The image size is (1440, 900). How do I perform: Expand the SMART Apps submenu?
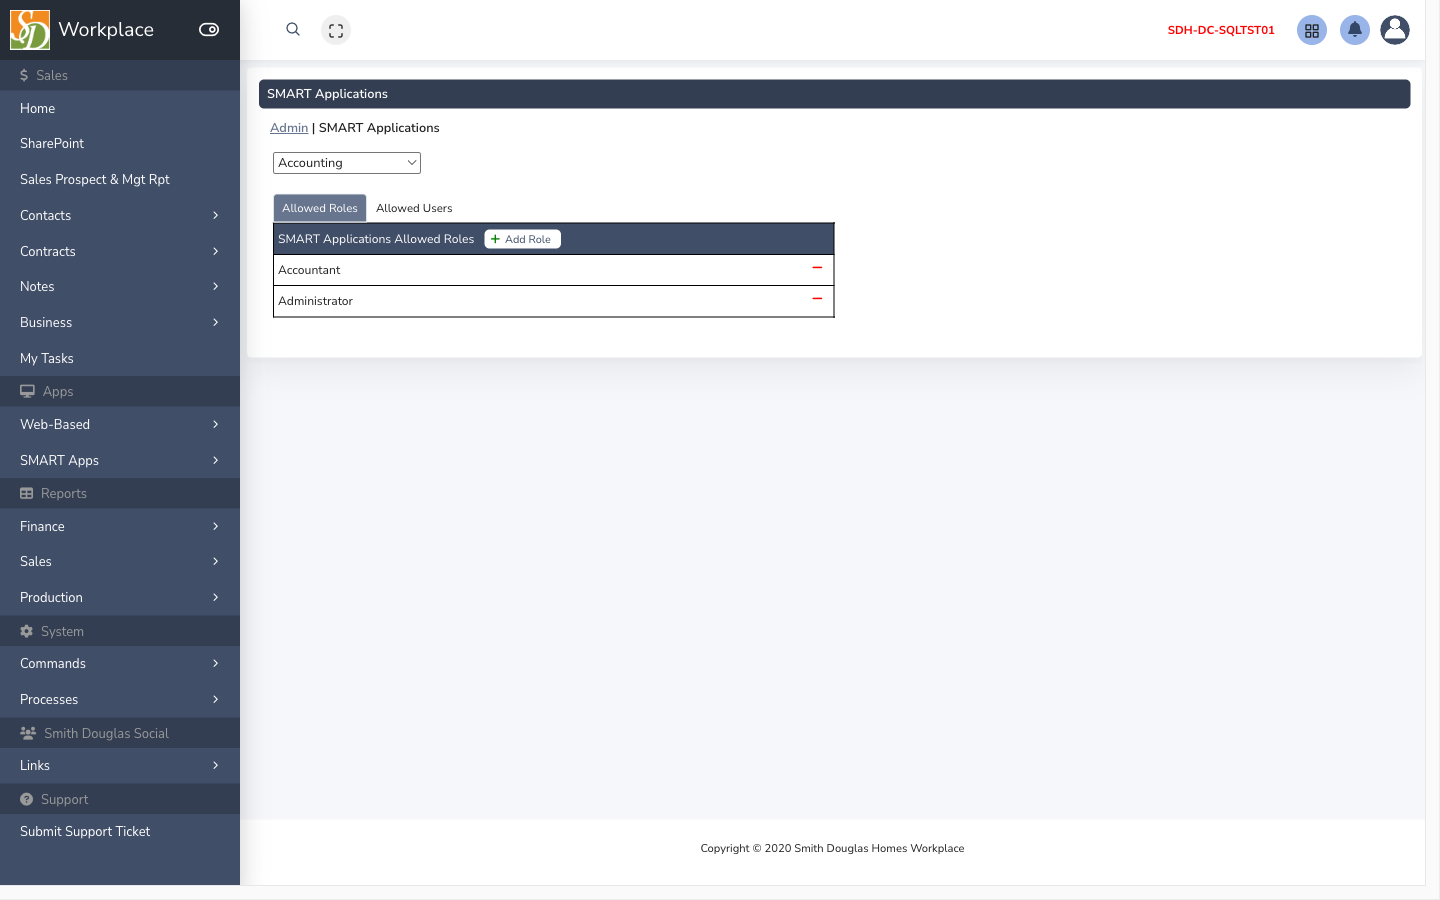[120, 460]
